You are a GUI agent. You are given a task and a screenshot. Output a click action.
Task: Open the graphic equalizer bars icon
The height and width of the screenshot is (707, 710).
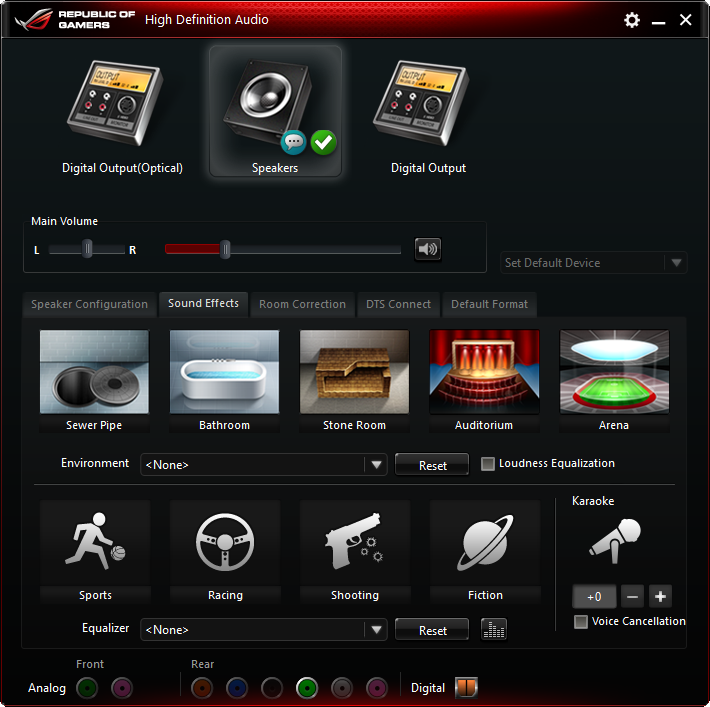494,629
